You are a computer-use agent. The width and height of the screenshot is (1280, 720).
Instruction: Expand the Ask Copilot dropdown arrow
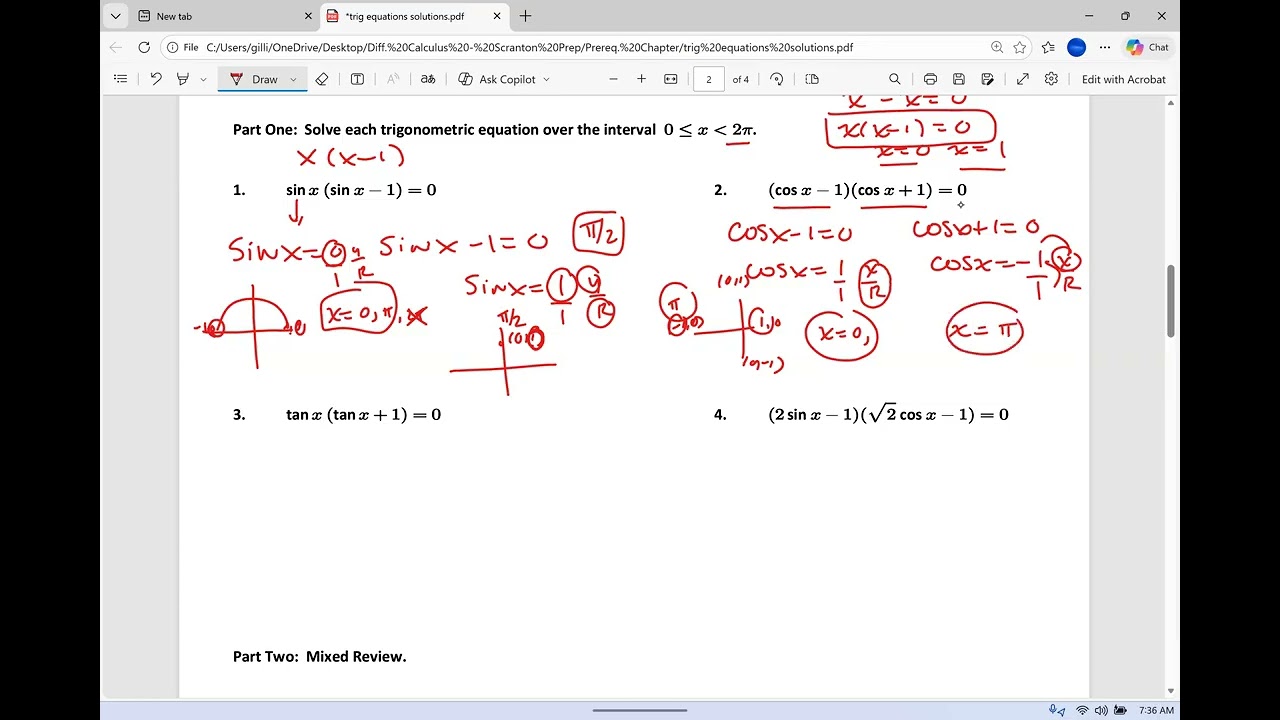546,79
